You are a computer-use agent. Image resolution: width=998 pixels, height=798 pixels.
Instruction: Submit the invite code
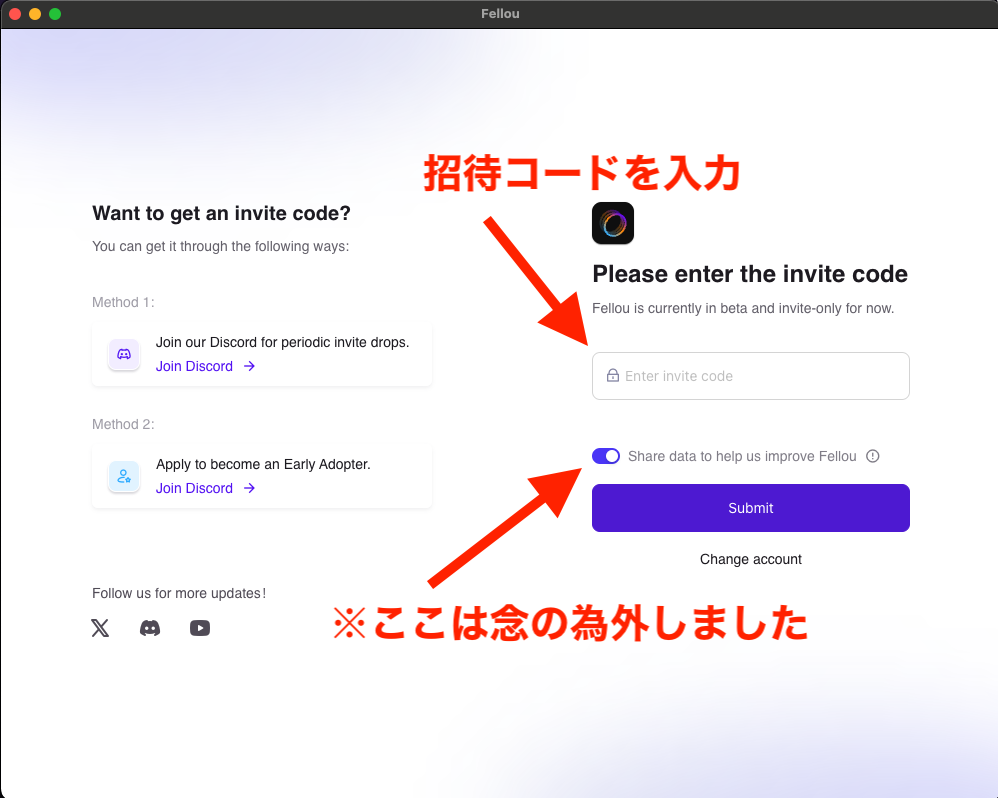tap(750, 508)
